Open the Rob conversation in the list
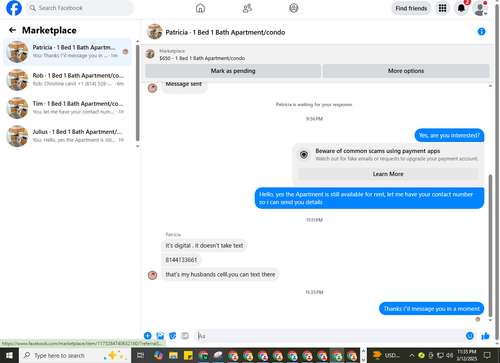Screen dimensions: 500x363 pyautogui.click(x=67, y=80)
